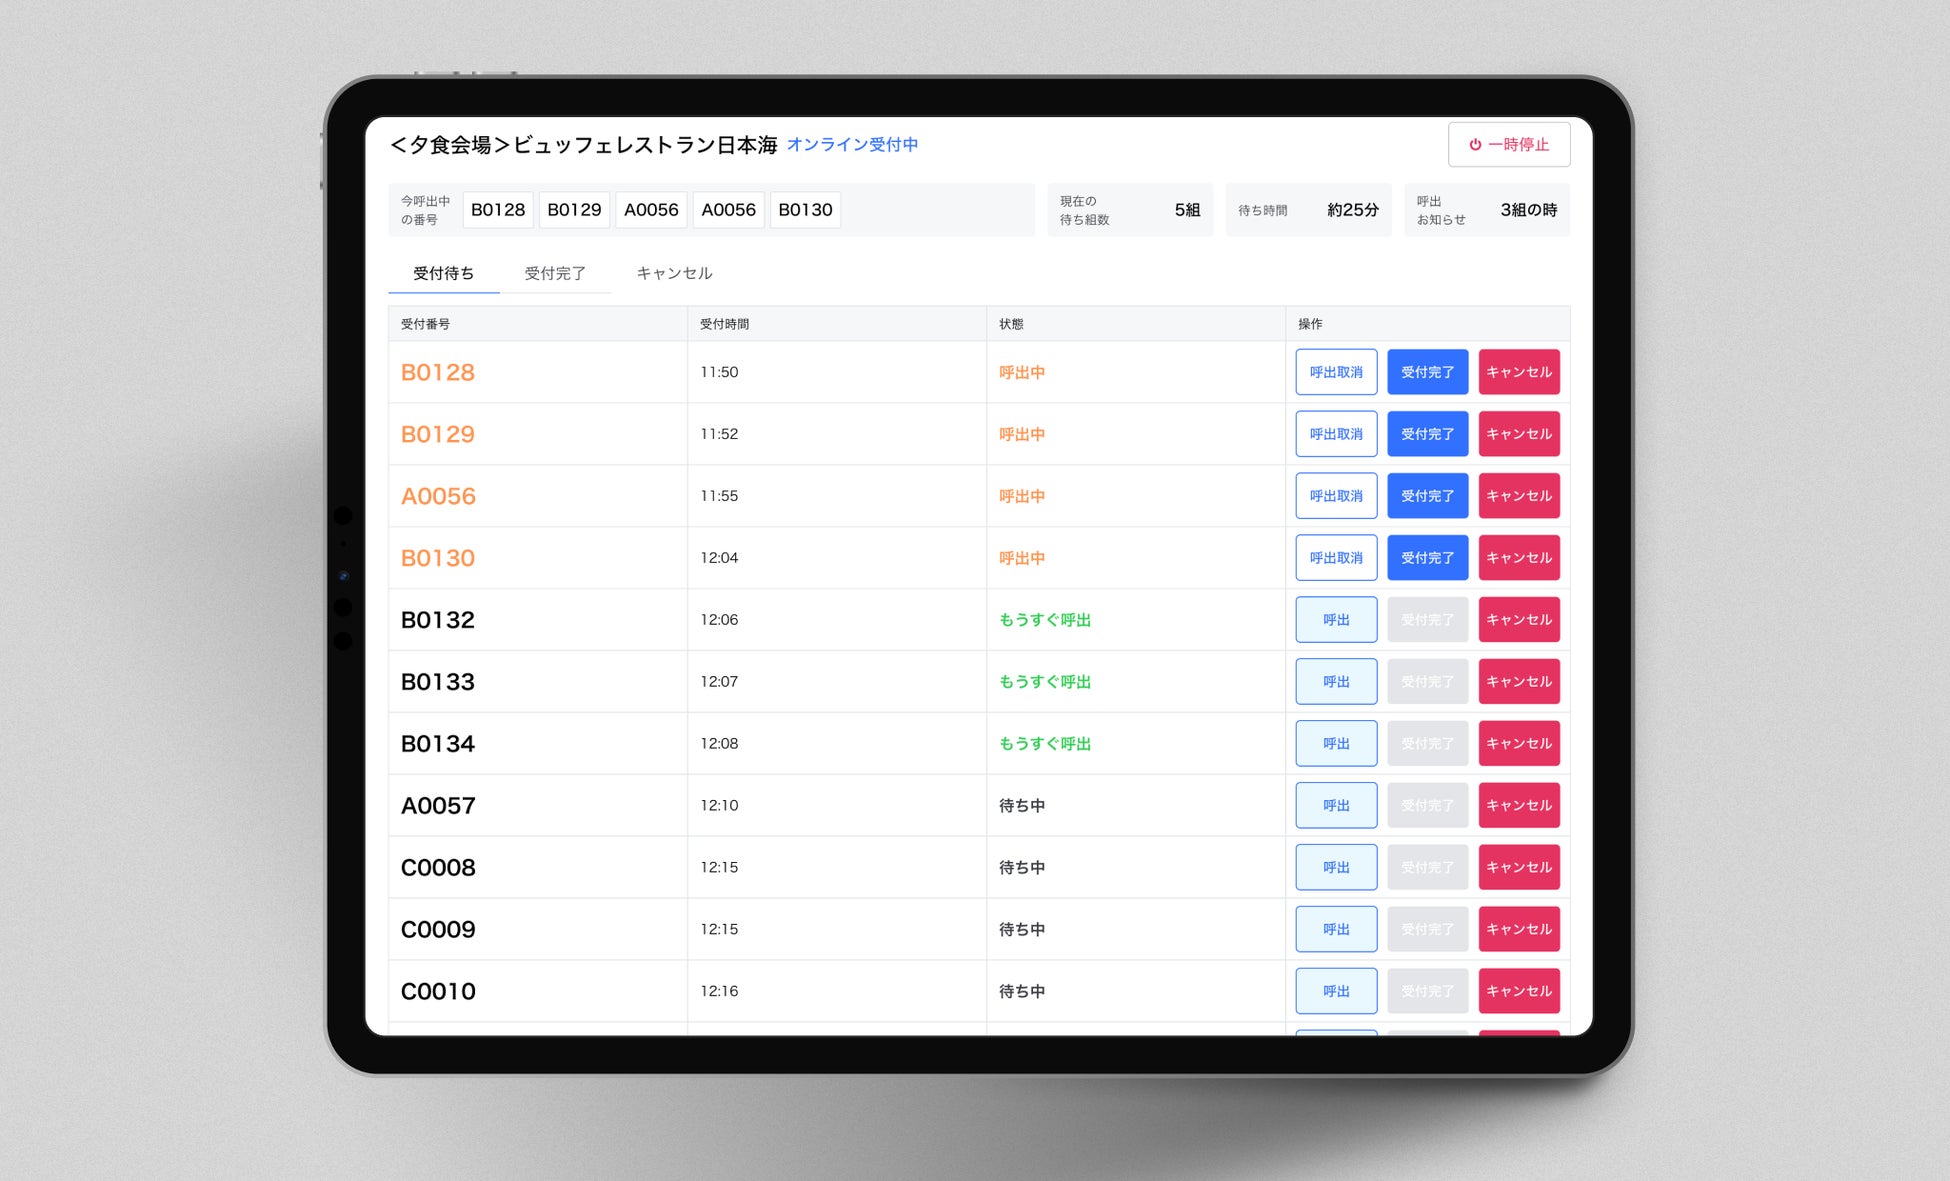Click the オンライン受付中 status link

(852, 145)
